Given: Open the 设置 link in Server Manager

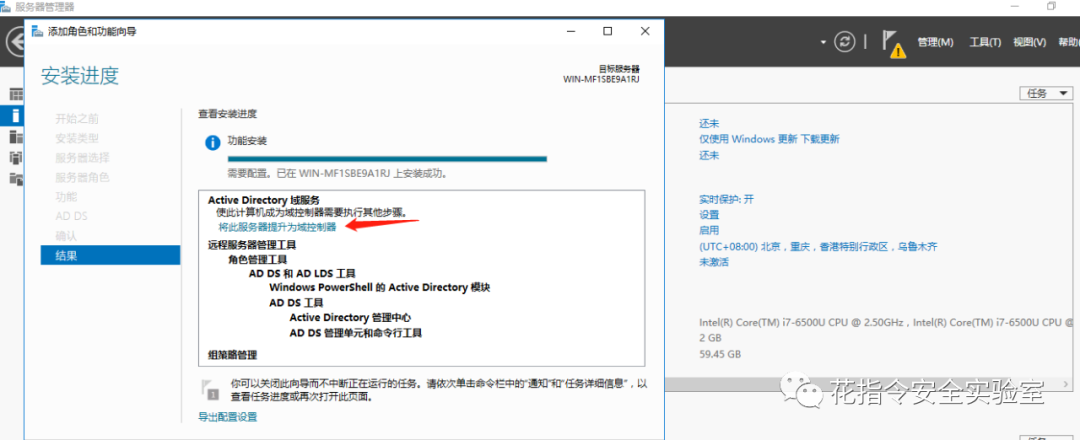Looking at the screenshot, I should point(709,214).
